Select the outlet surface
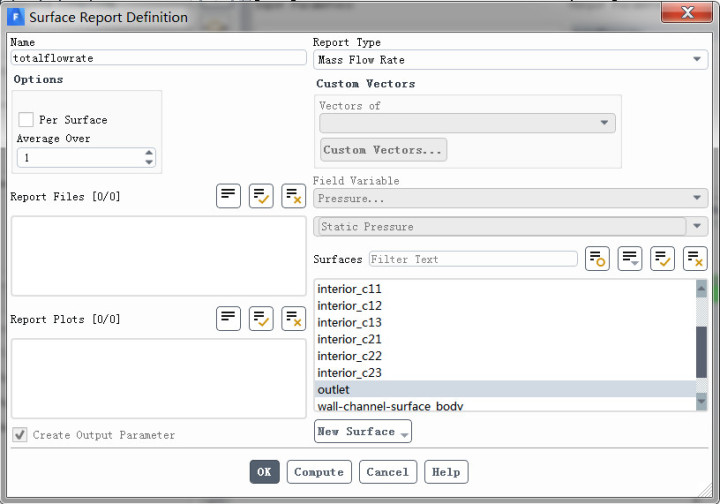Screen dimensions: 720x504 (505, 389)
